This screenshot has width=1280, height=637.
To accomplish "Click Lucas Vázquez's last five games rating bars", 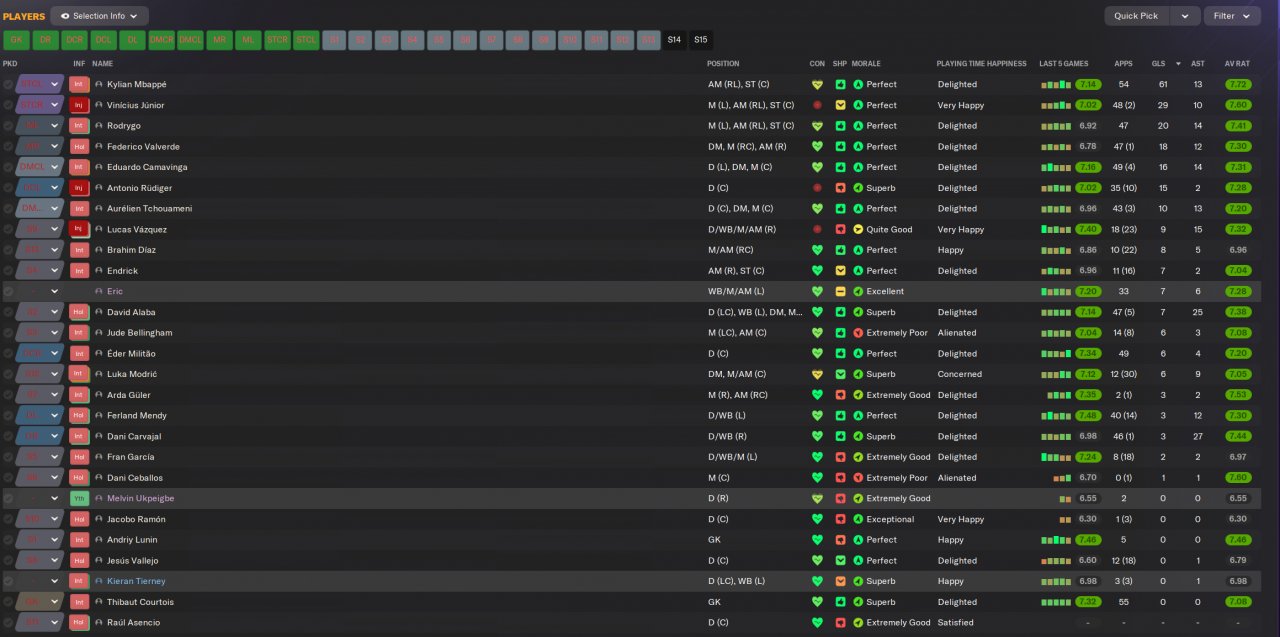I will pyautogui.click(x=1056, y=230).
